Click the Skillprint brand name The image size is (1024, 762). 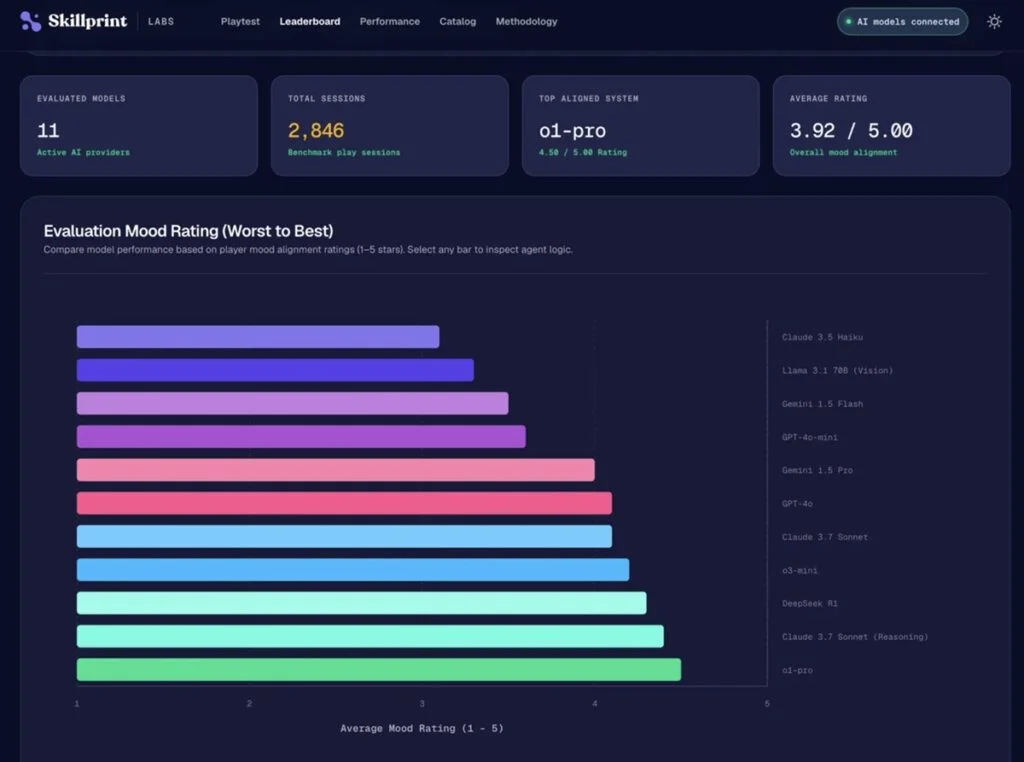(88, 22)
